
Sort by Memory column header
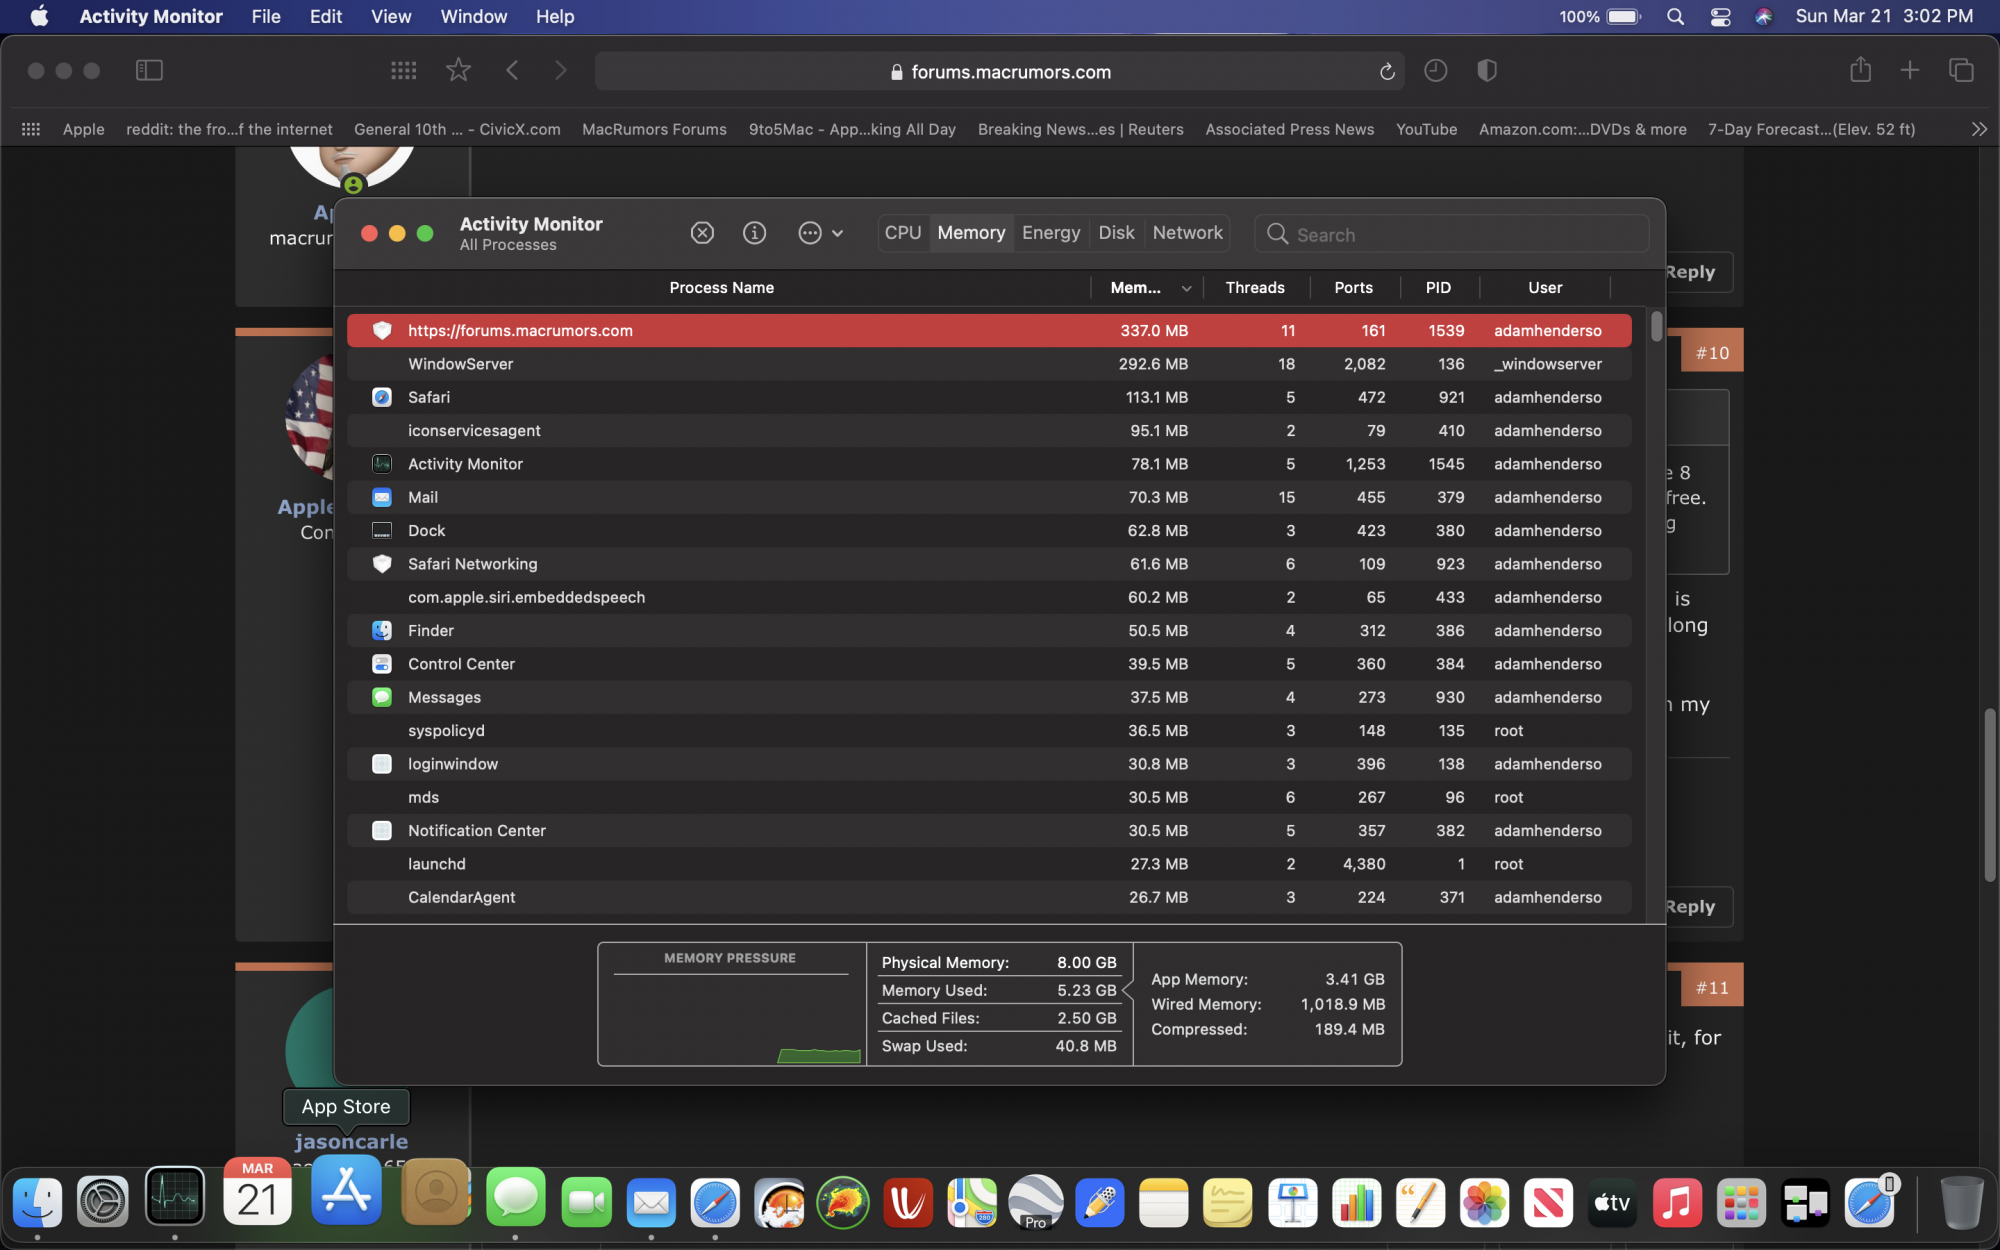tap(1147, 288)
